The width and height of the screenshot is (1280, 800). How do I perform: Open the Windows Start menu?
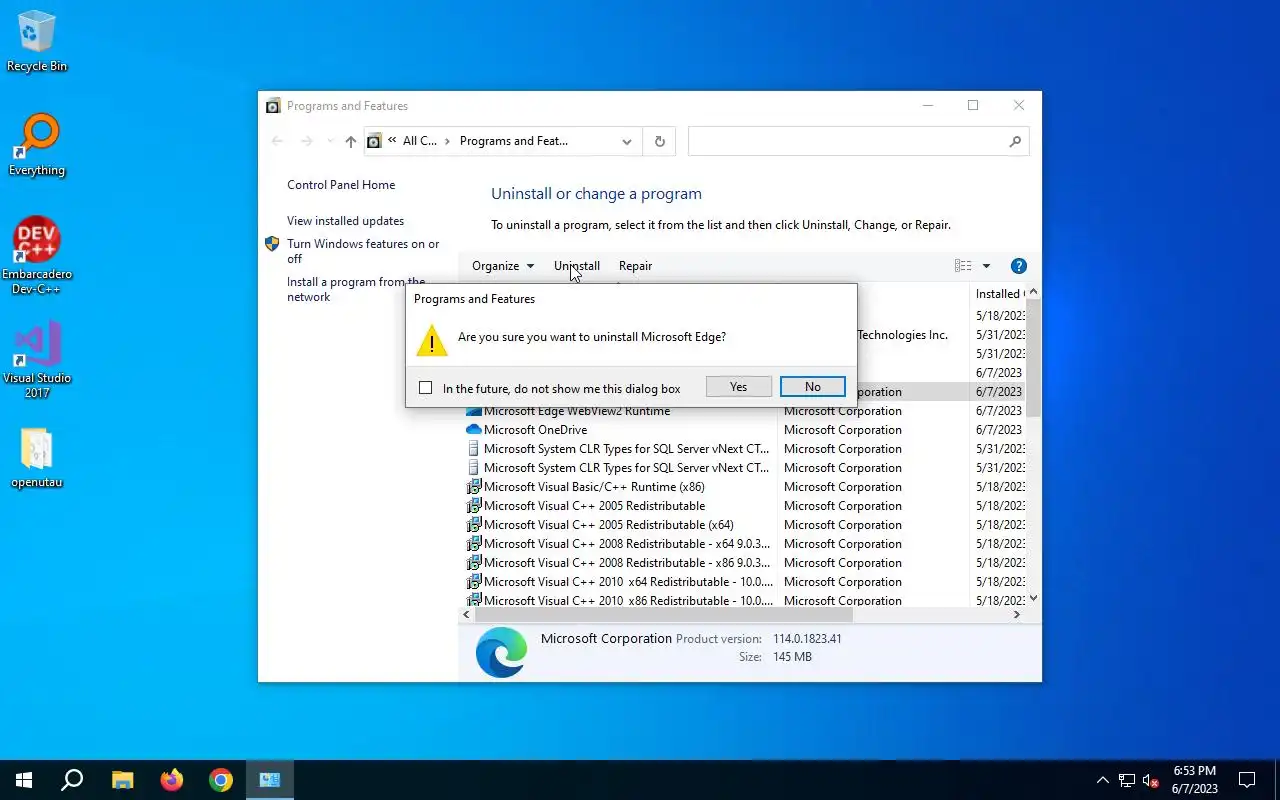pyautogui.click(x=24, y=780)
